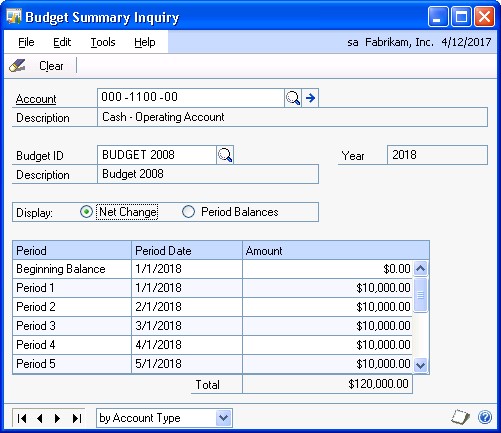Screen dimensions: 501x433
Task: Click the underlined Account link label
Action: coord(36,99)
